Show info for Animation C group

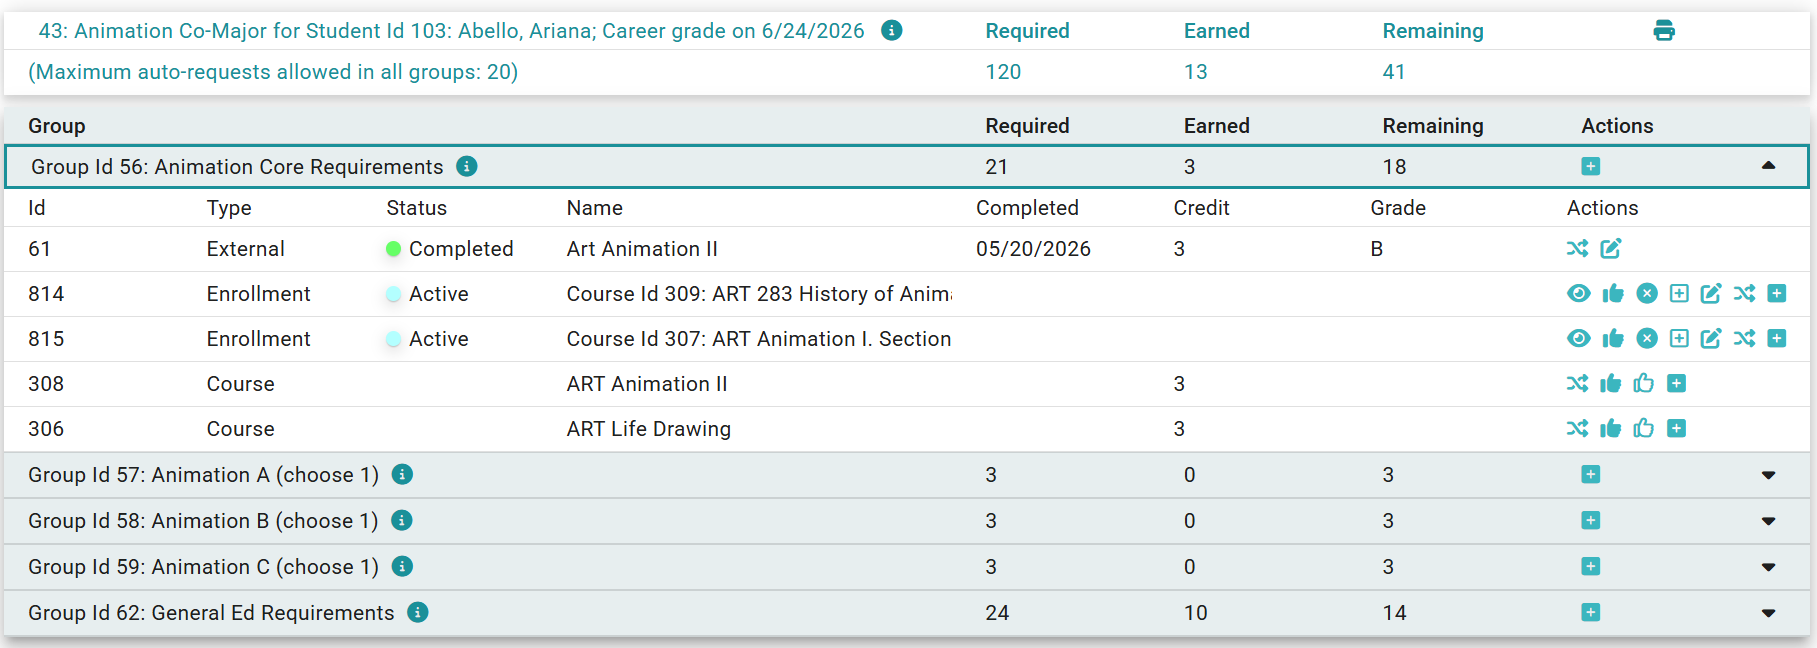coord(402,566)
